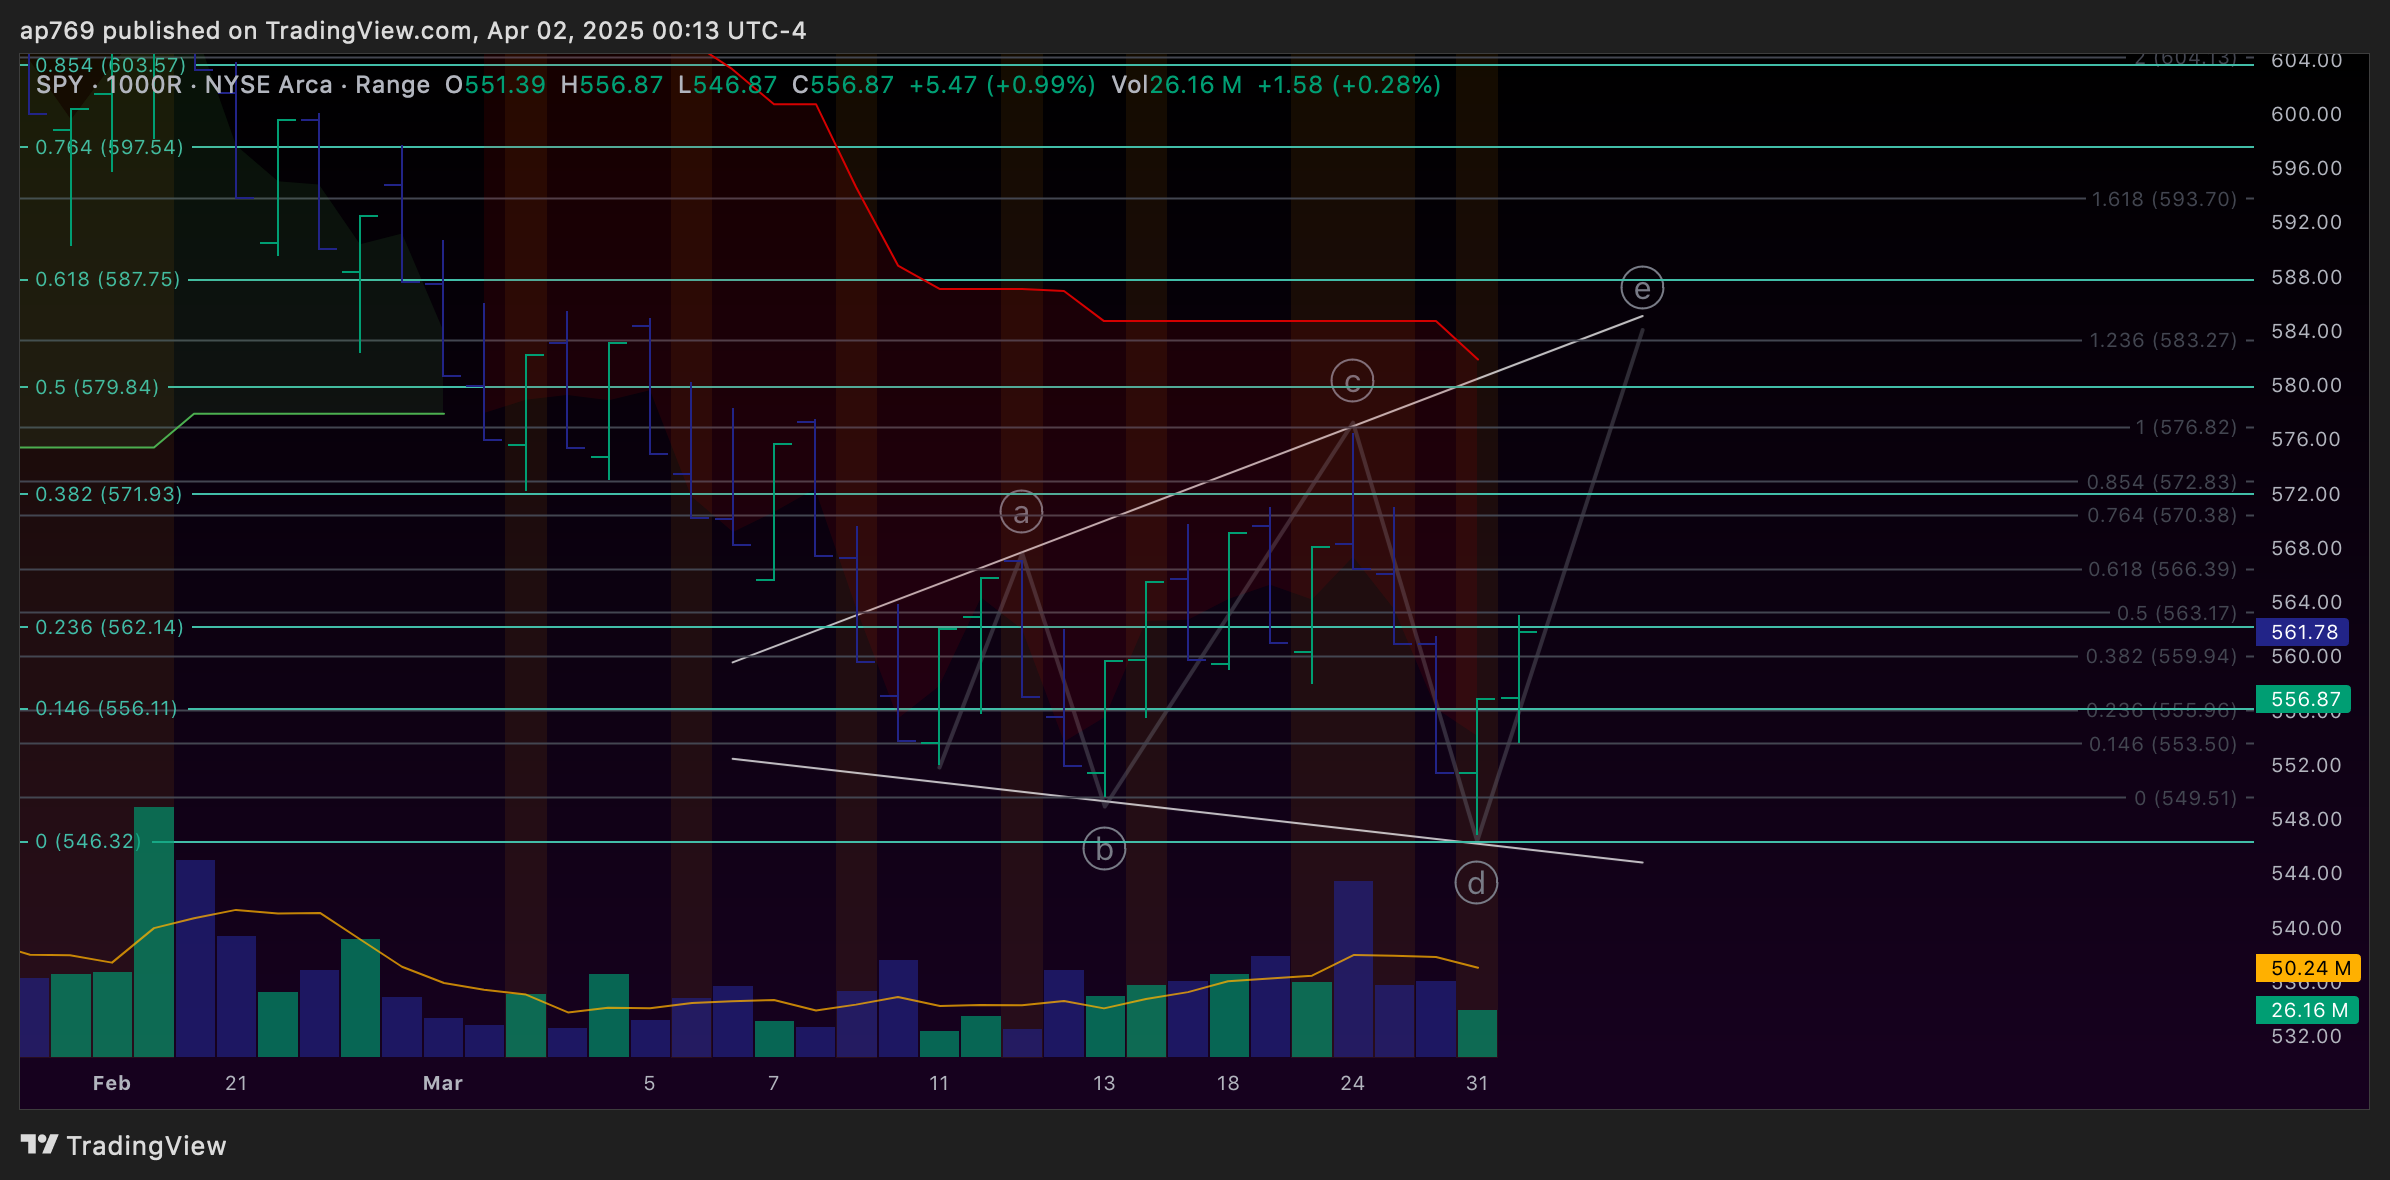
Task: Click the 0.382 (571.93) Fibonacci label
Action: pyautogui.click(x=109, y=494)
